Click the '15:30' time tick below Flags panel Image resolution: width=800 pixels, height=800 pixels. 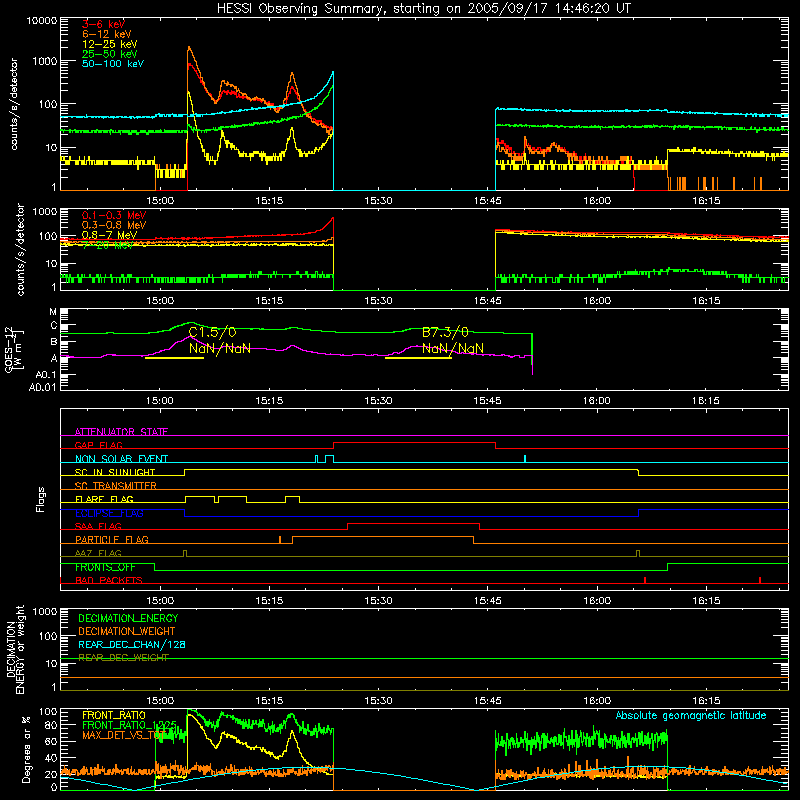(x=379, y=600)
